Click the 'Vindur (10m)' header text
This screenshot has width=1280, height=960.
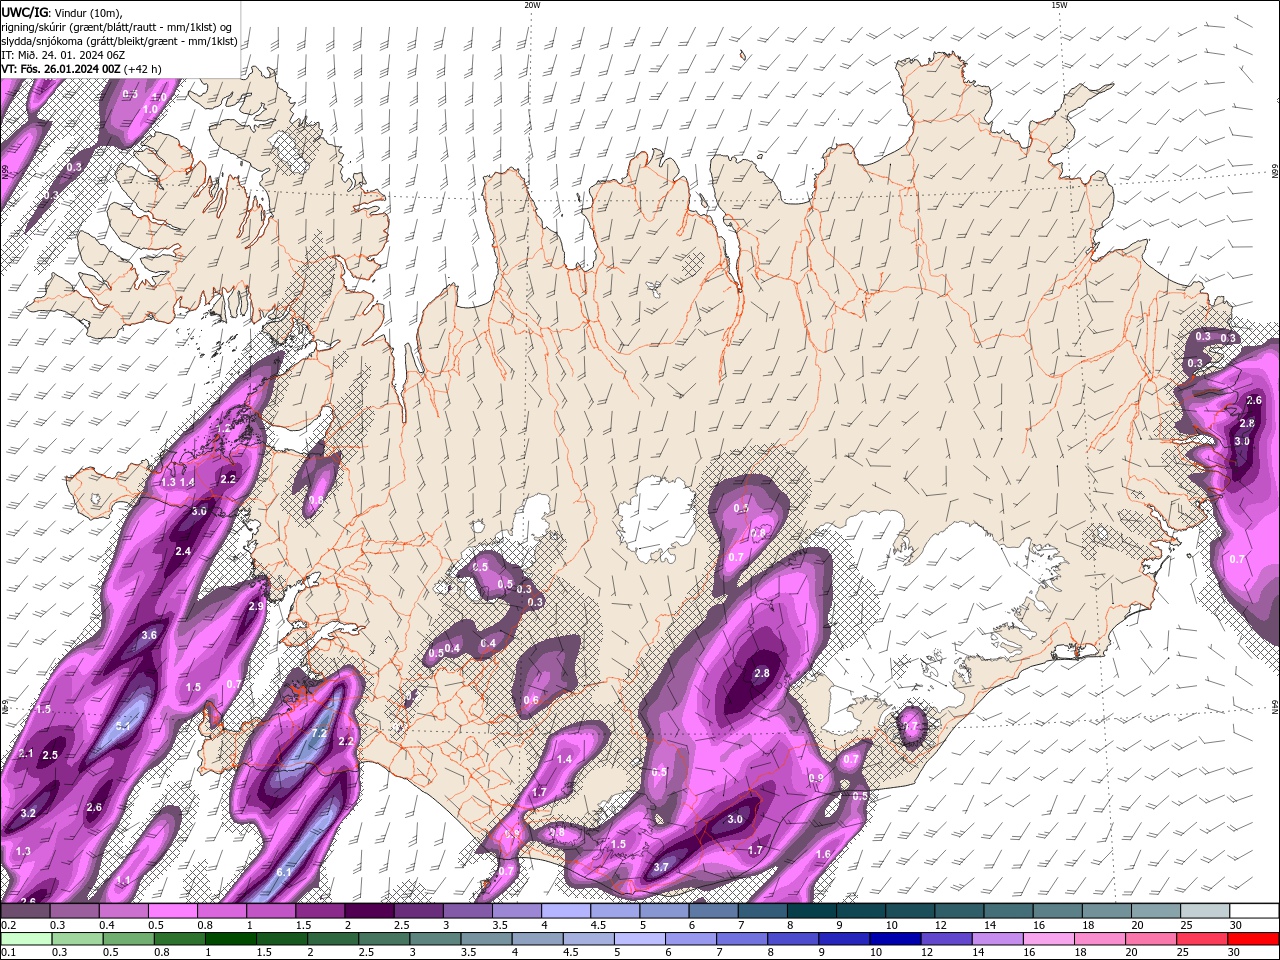(88, 12)
